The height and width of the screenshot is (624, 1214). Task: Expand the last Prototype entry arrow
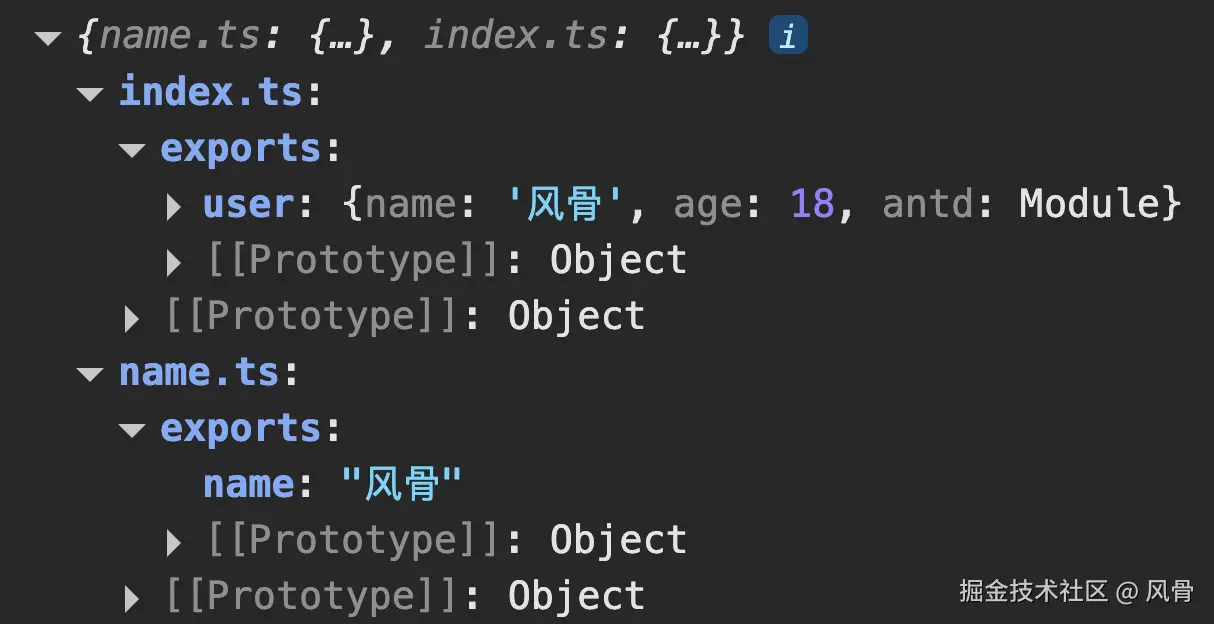click(x=132, y=598)
